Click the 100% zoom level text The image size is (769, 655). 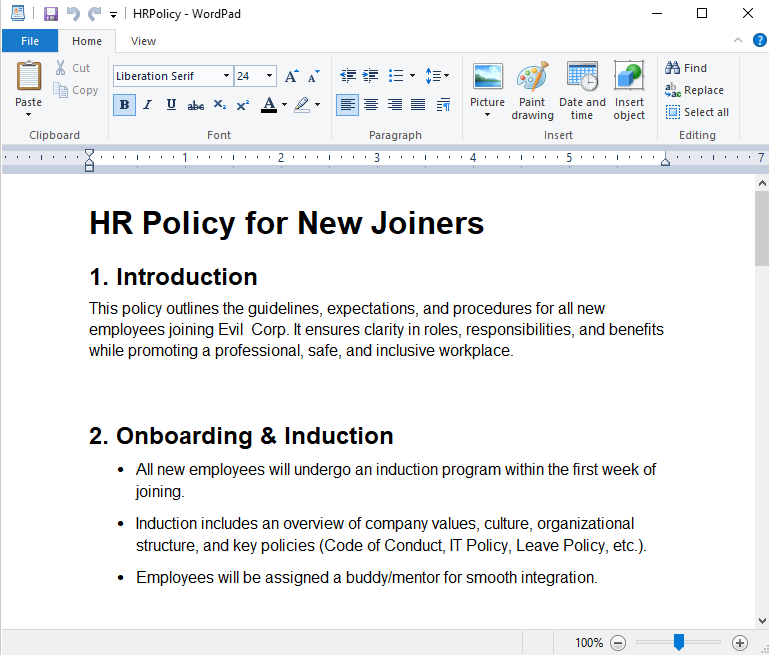589,642
